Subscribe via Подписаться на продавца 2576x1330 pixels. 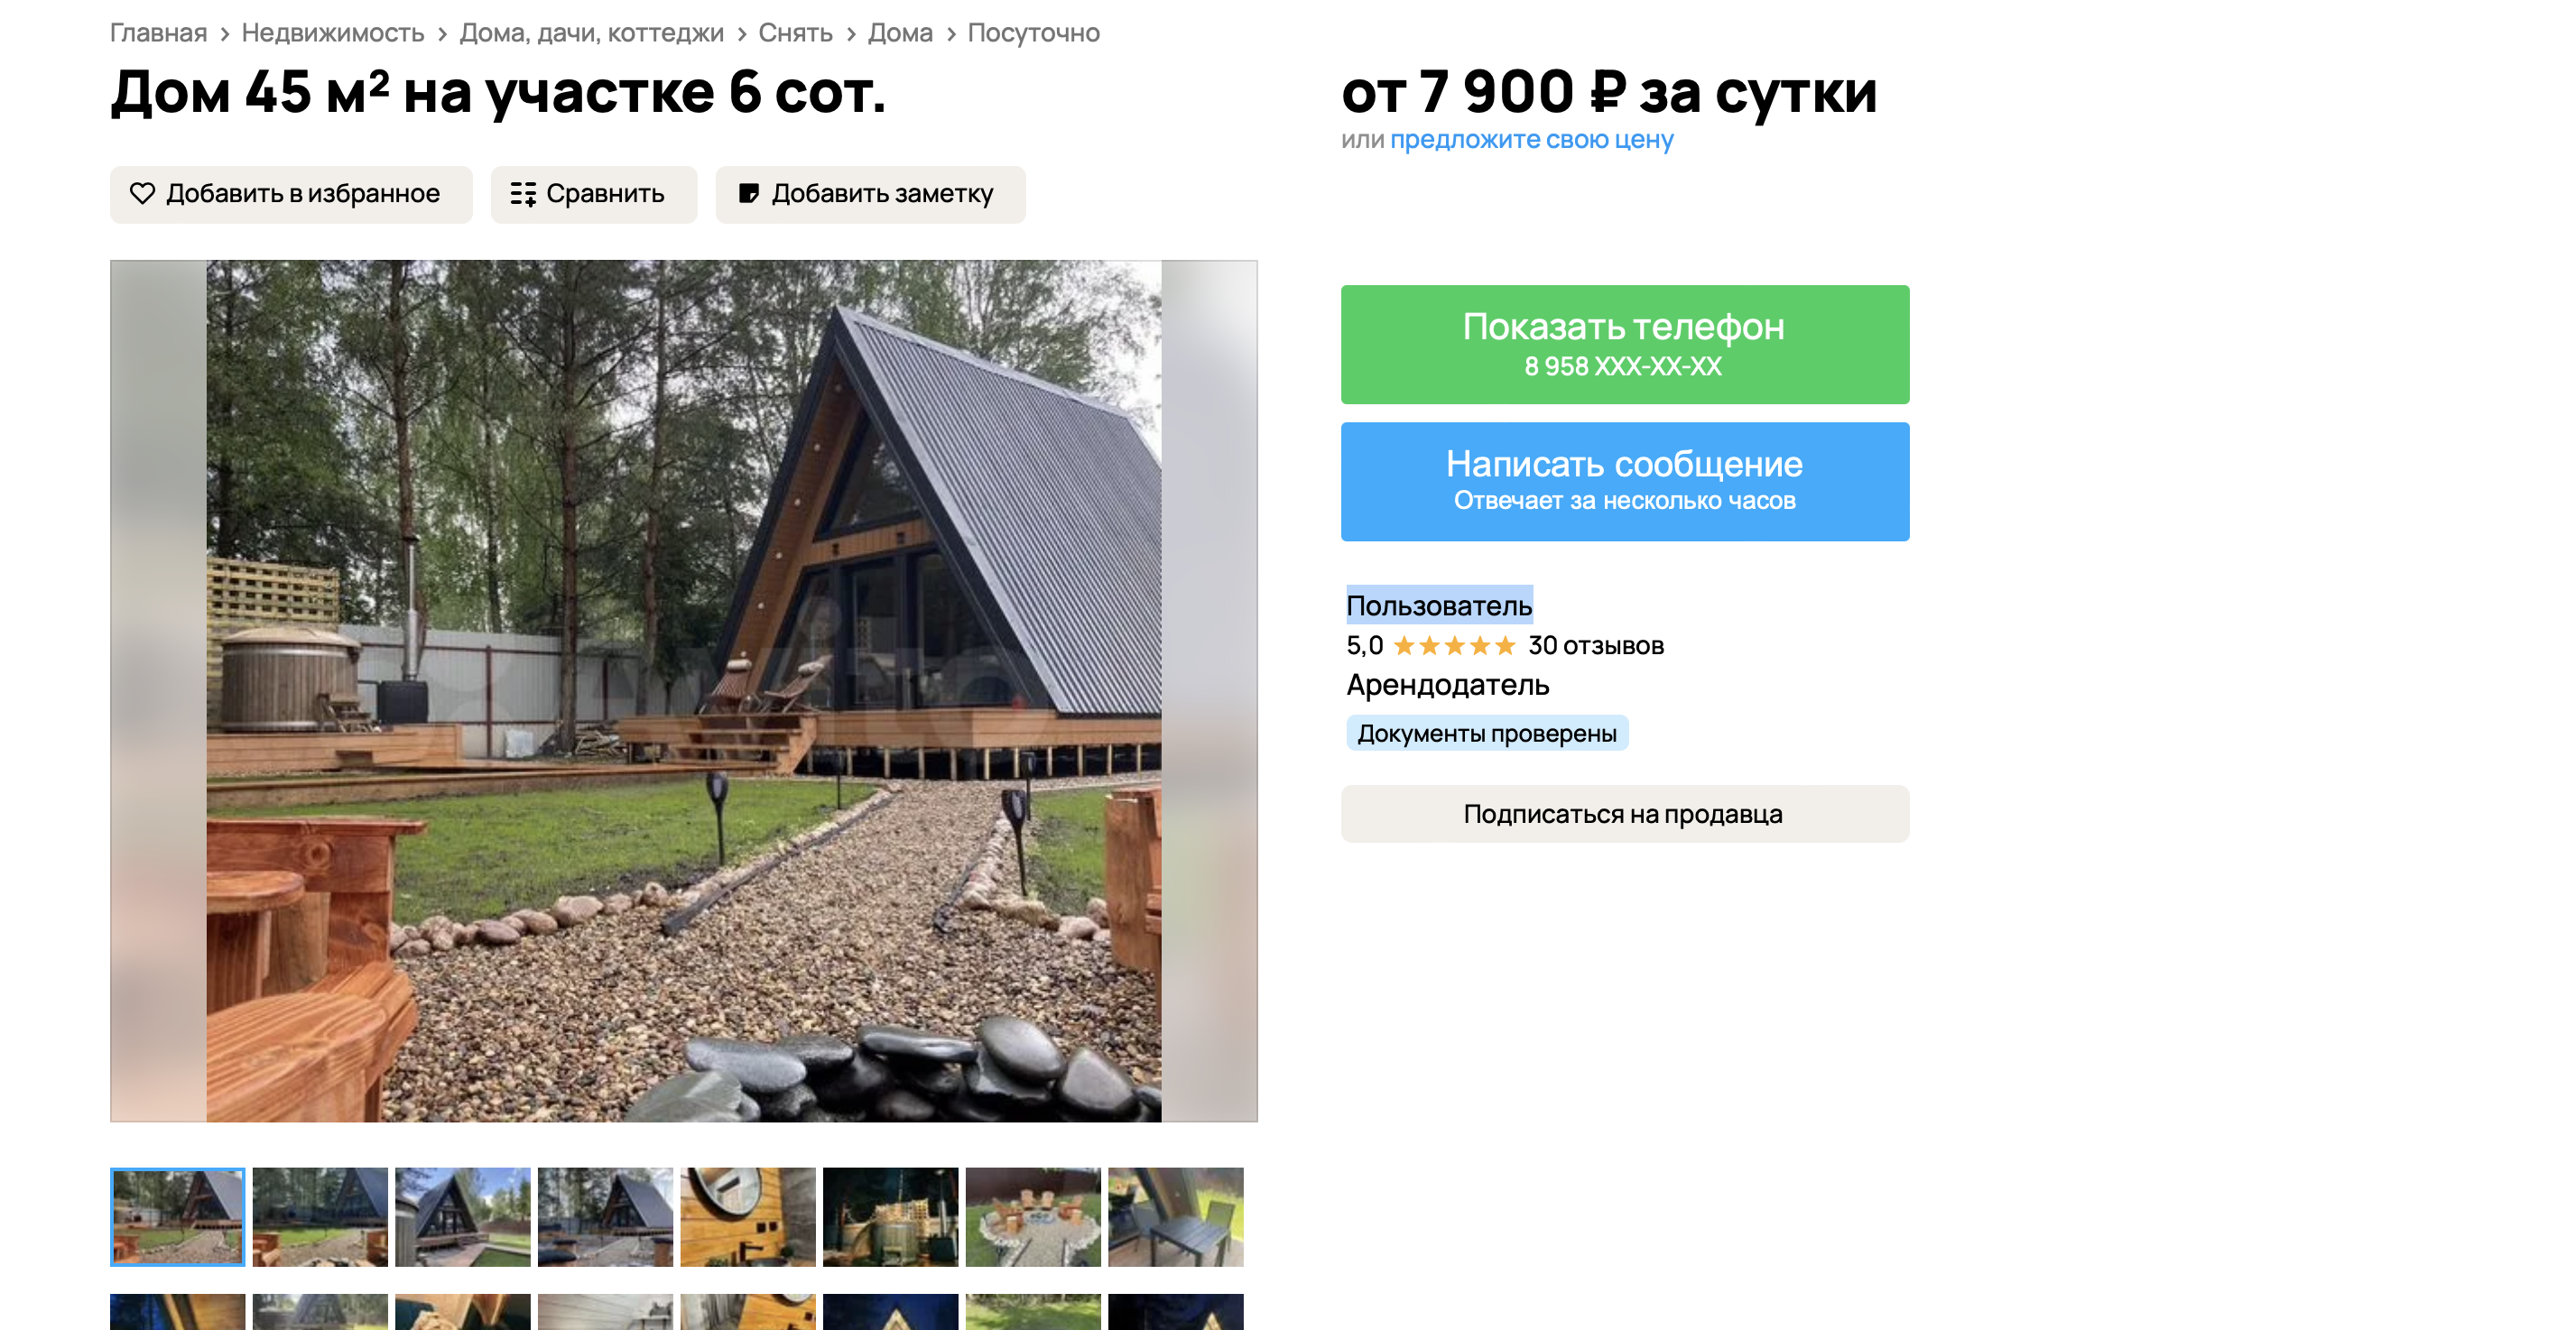pos(1624,814)
